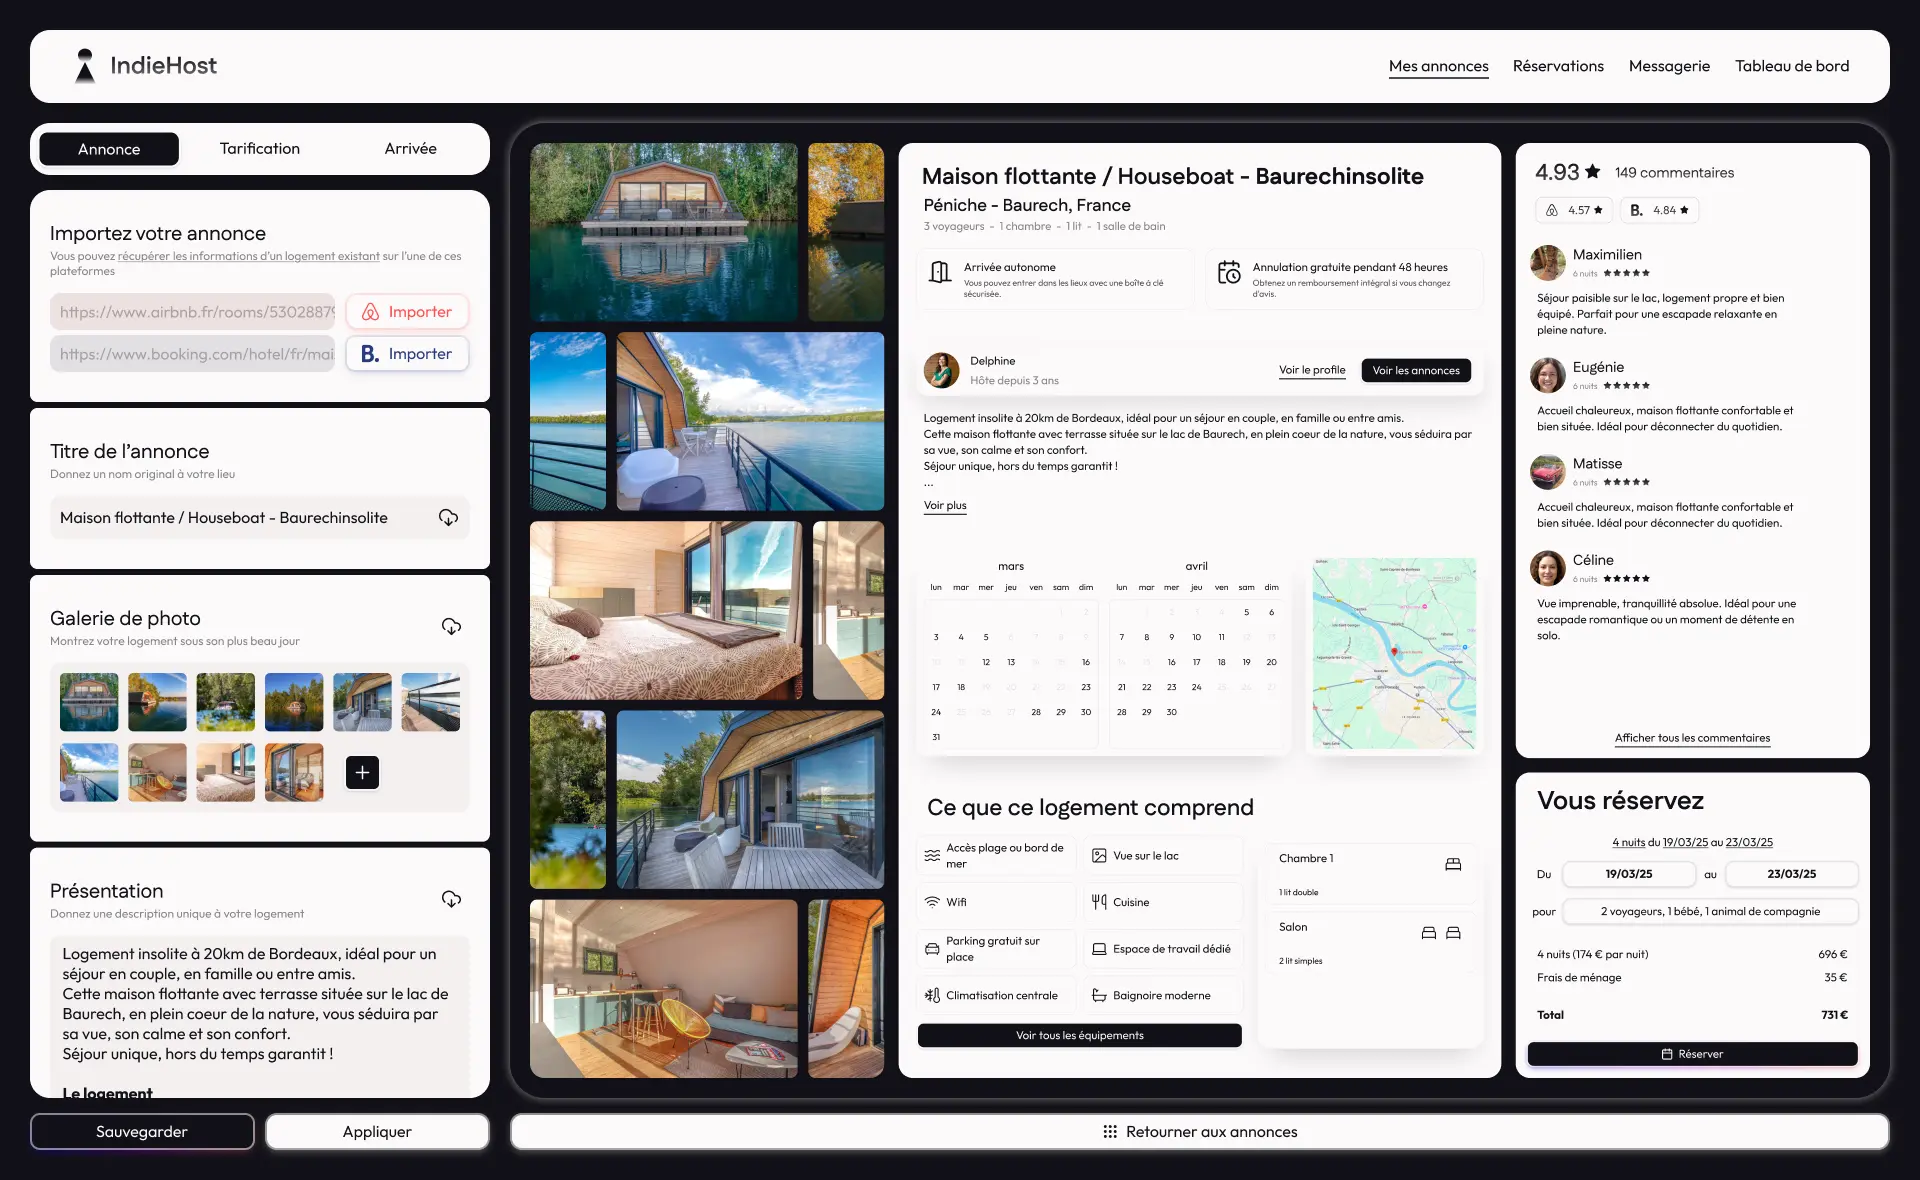Image resolution: width=1920 pixels, height=1180 pixels.
Task: Click the Arrivée autonome door icon
Action: (x=940, y=272)
